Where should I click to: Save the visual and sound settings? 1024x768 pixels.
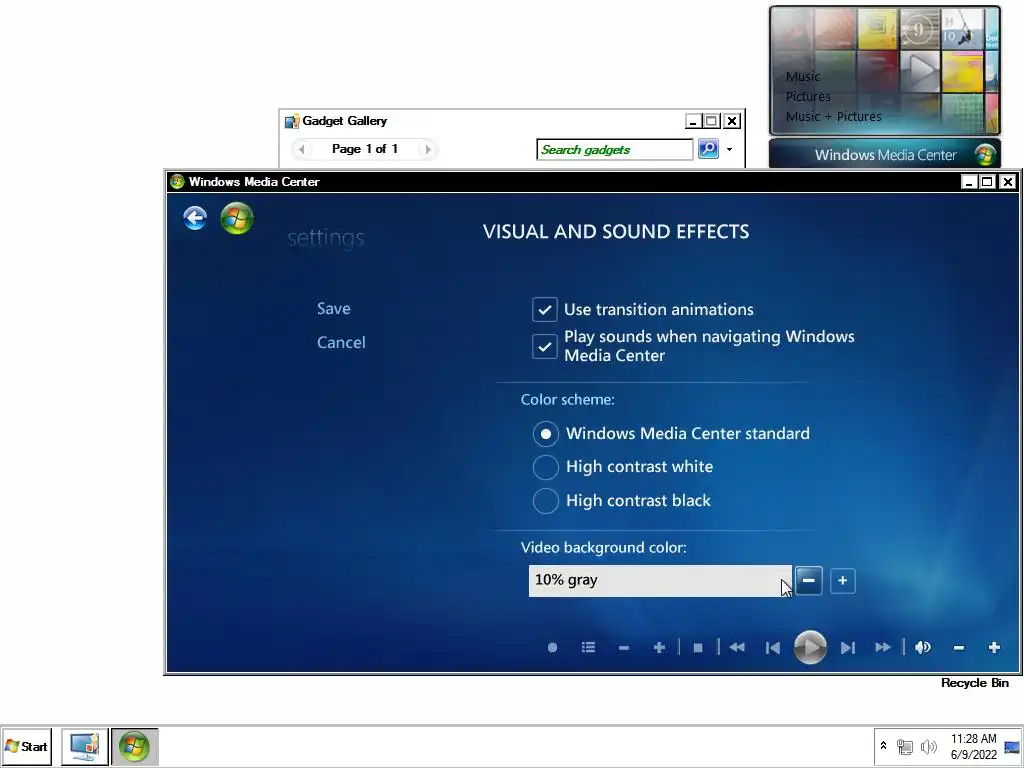click(334, 308)
